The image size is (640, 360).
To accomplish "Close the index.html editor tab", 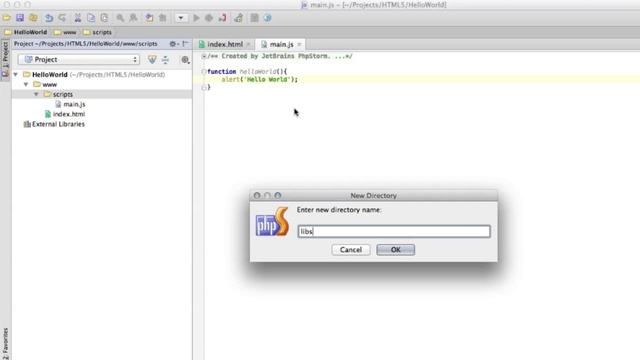I will [248, 44].
